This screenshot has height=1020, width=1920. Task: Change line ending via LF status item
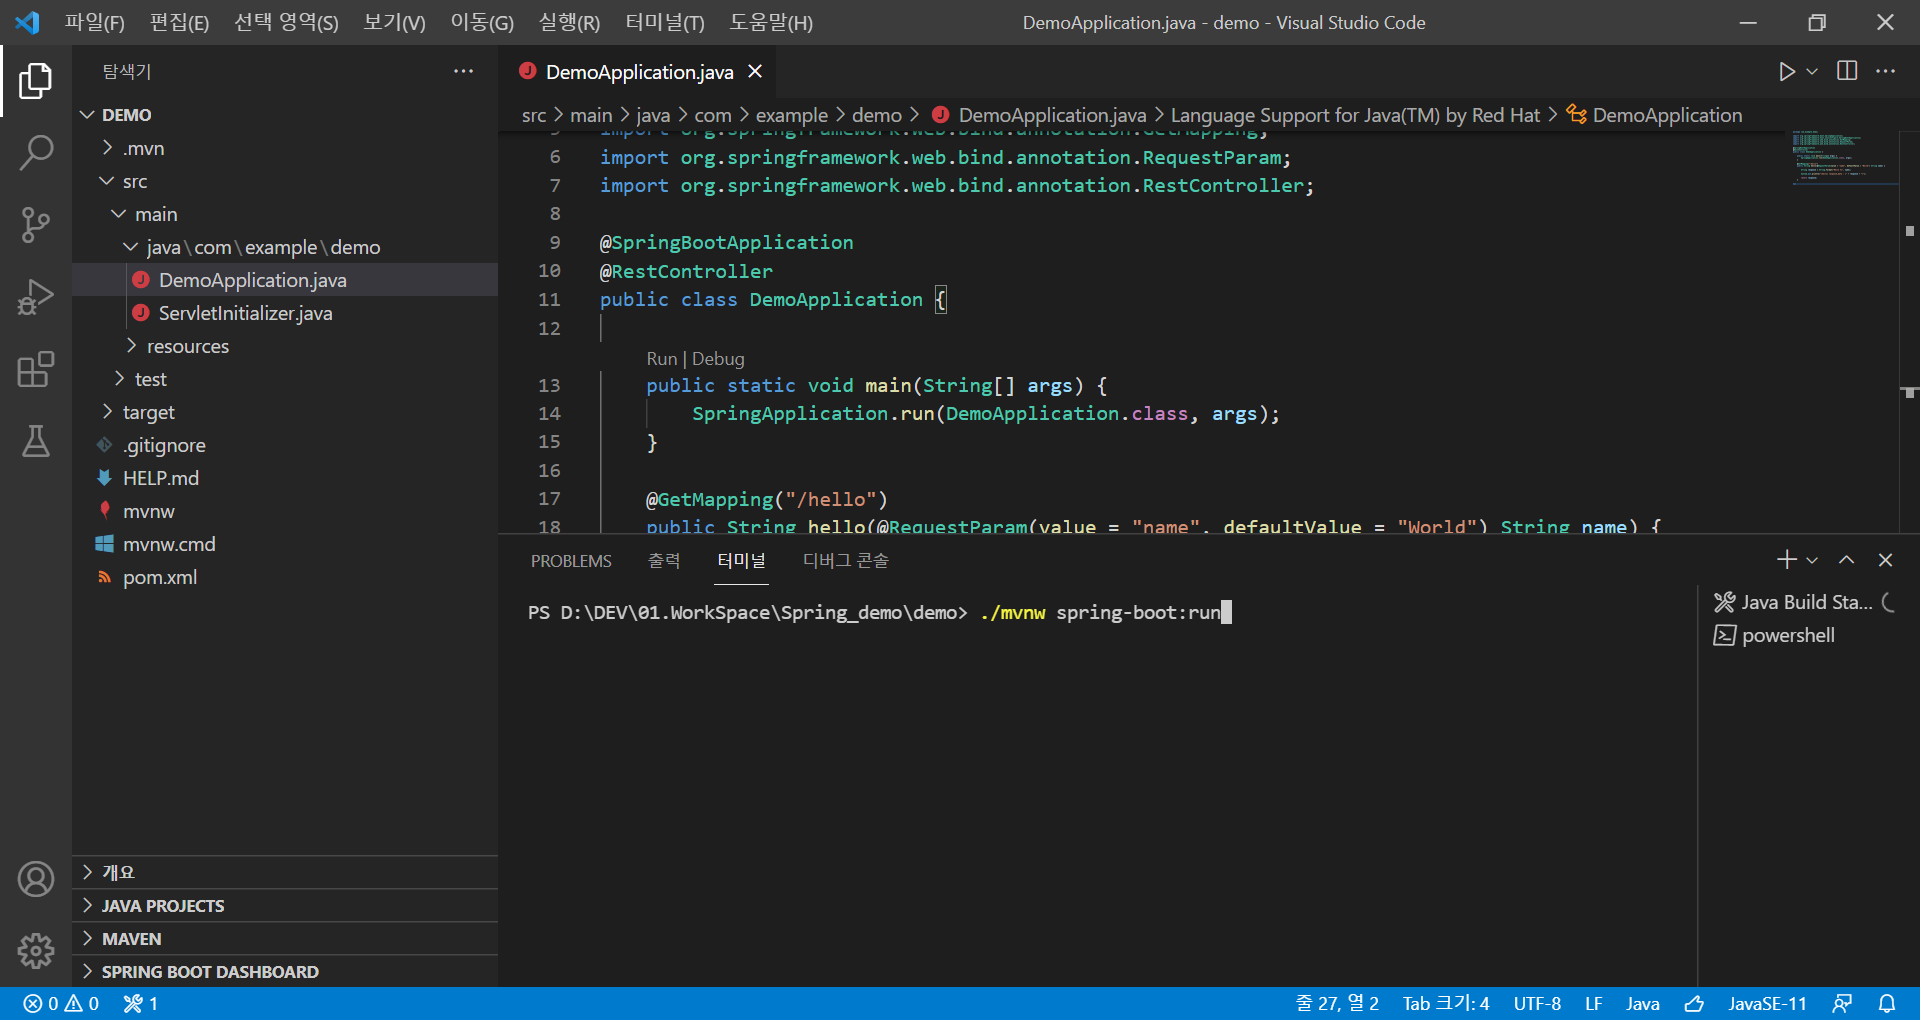[1594, 1003]
